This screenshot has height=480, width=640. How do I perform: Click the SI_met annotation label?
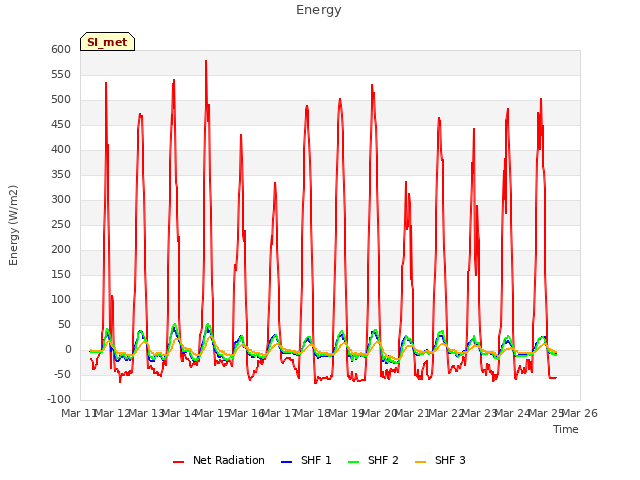107,42
